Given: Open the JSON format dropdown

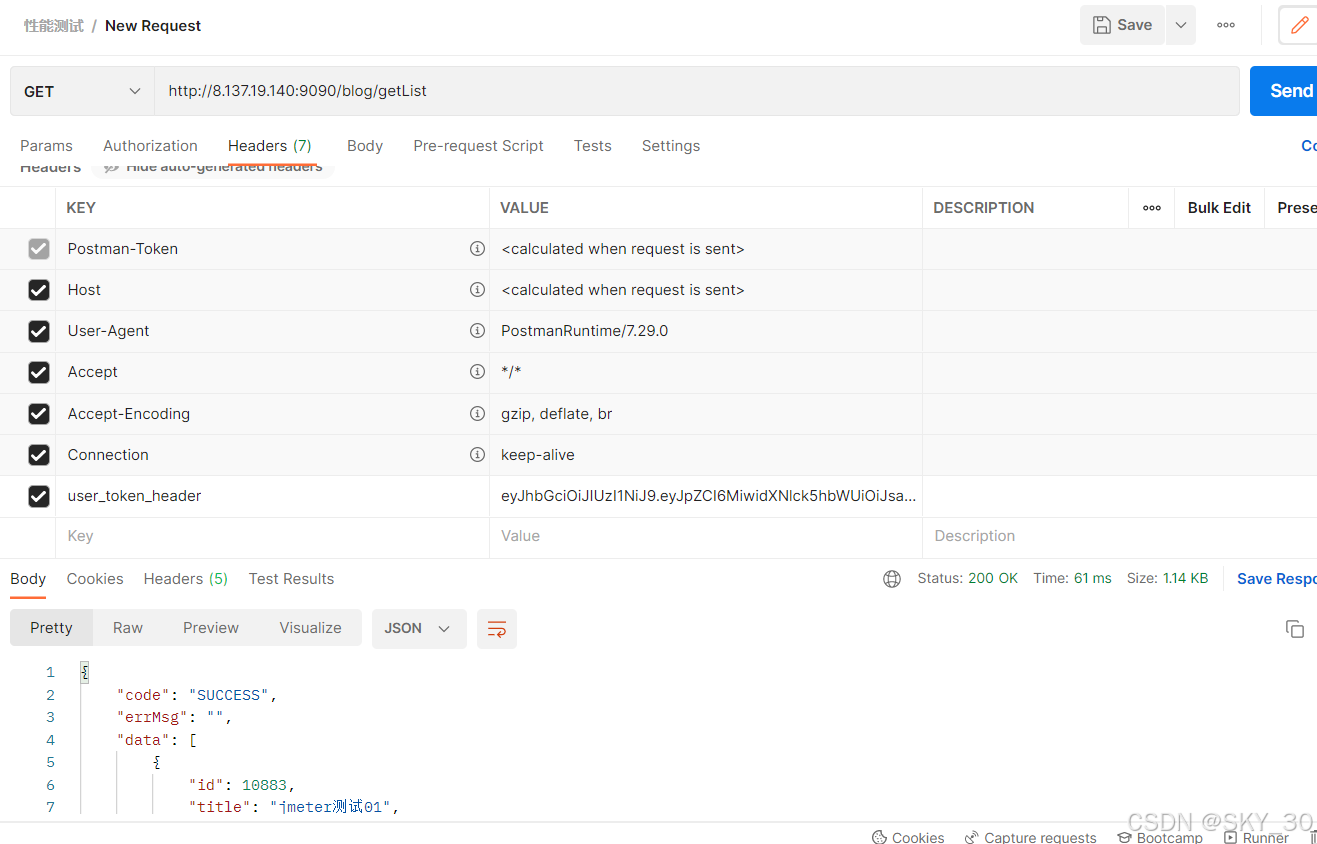Looking at the screenshot, I should (419, 628).
